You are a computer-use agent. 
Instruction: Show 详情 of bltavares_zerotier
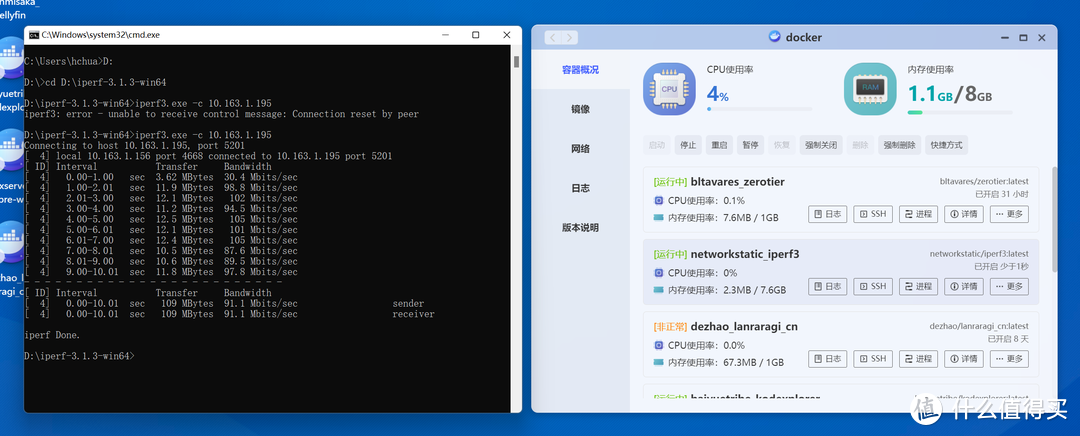[964, 214]
